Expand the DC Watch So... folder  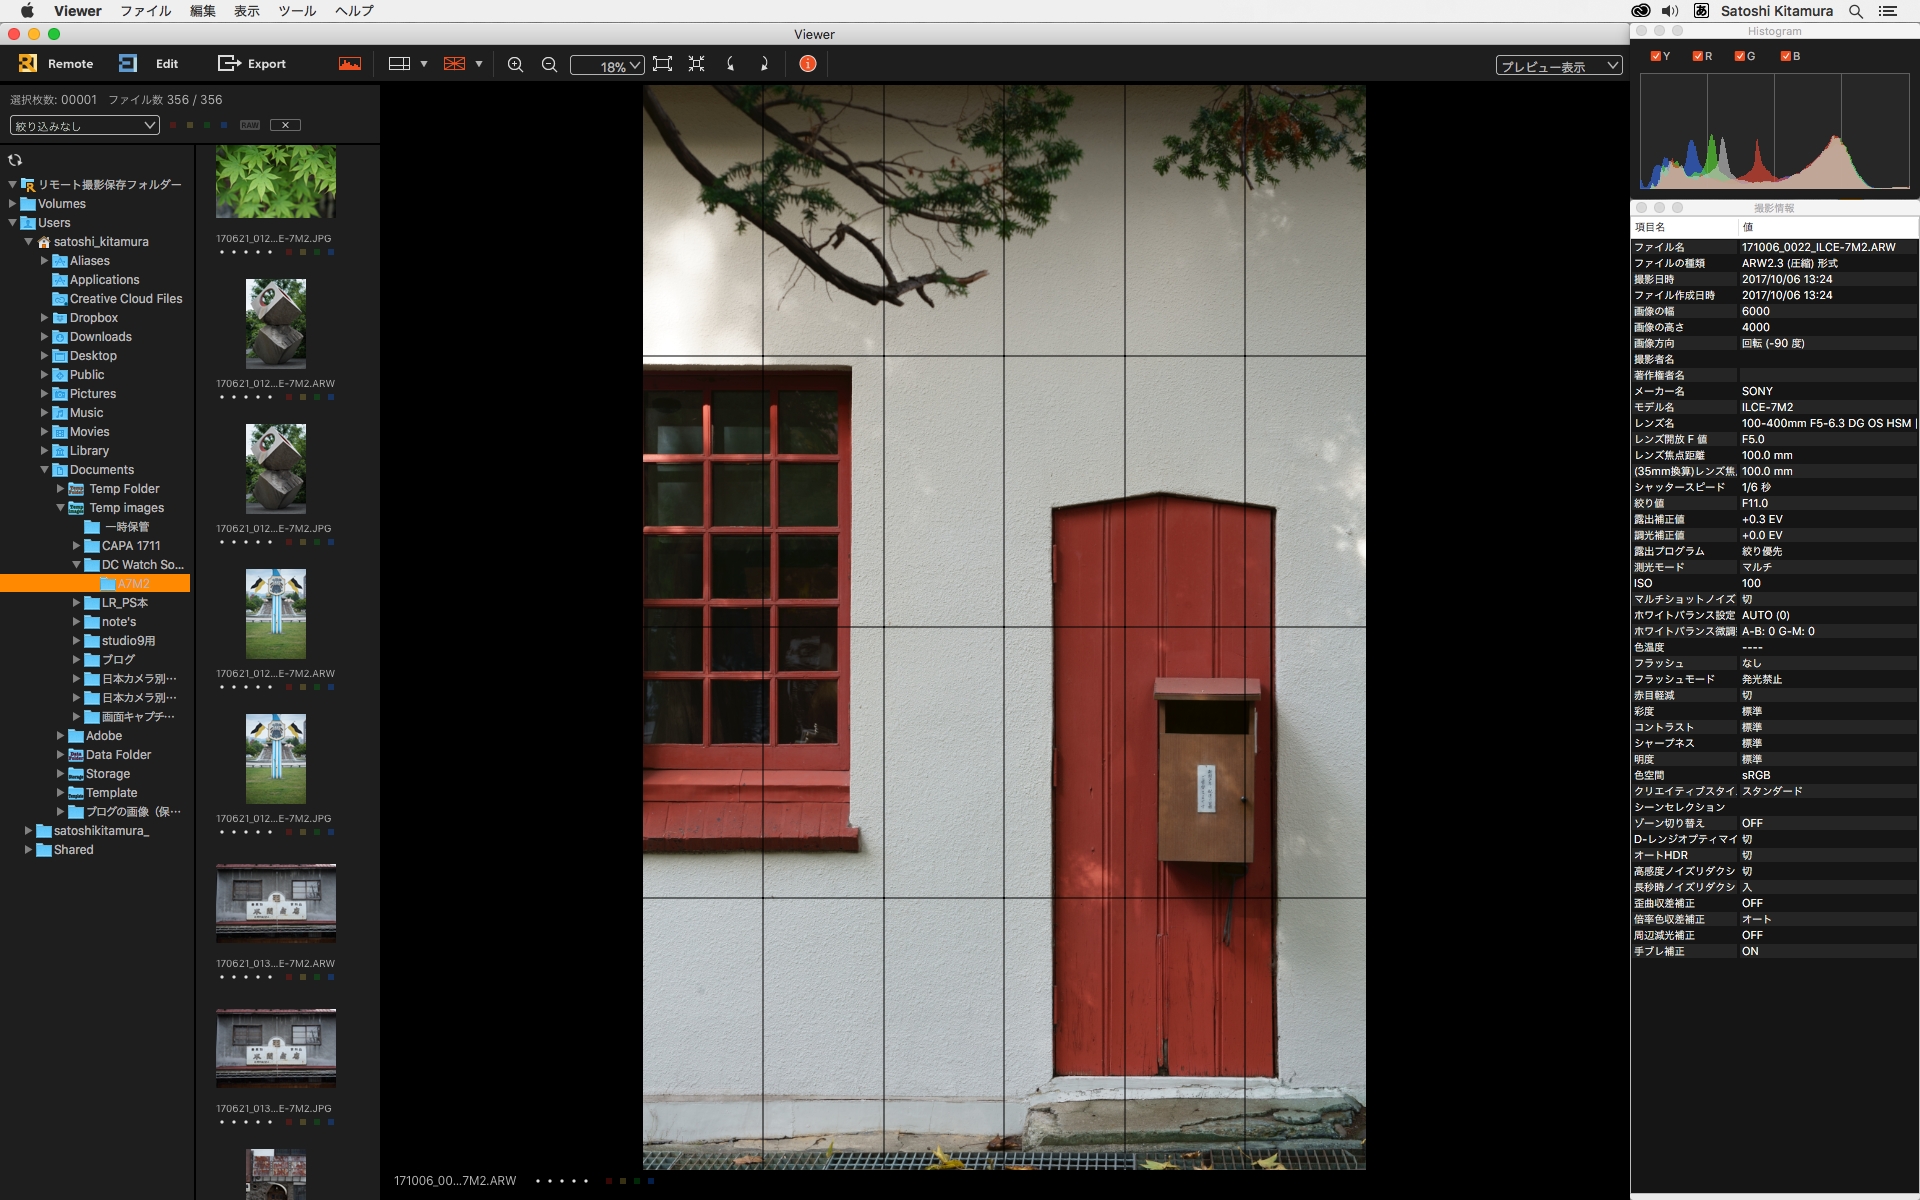click(x=75, y=564)
